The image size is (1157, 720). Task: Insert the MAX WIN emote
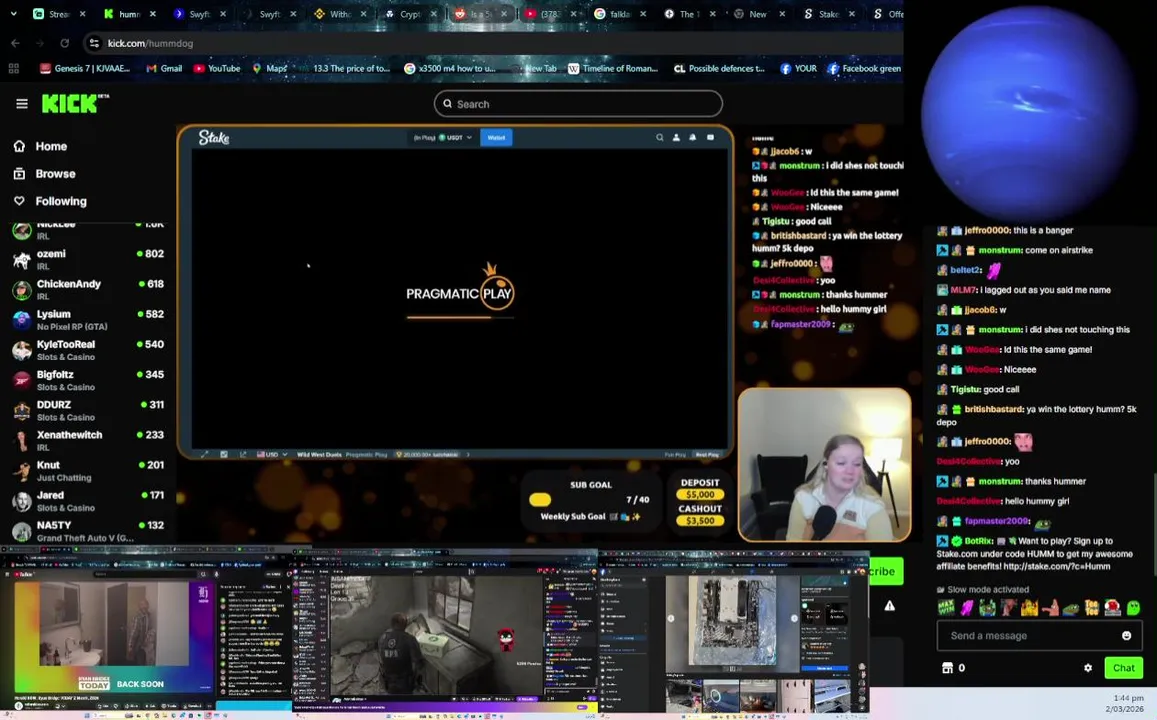[946, 608]
